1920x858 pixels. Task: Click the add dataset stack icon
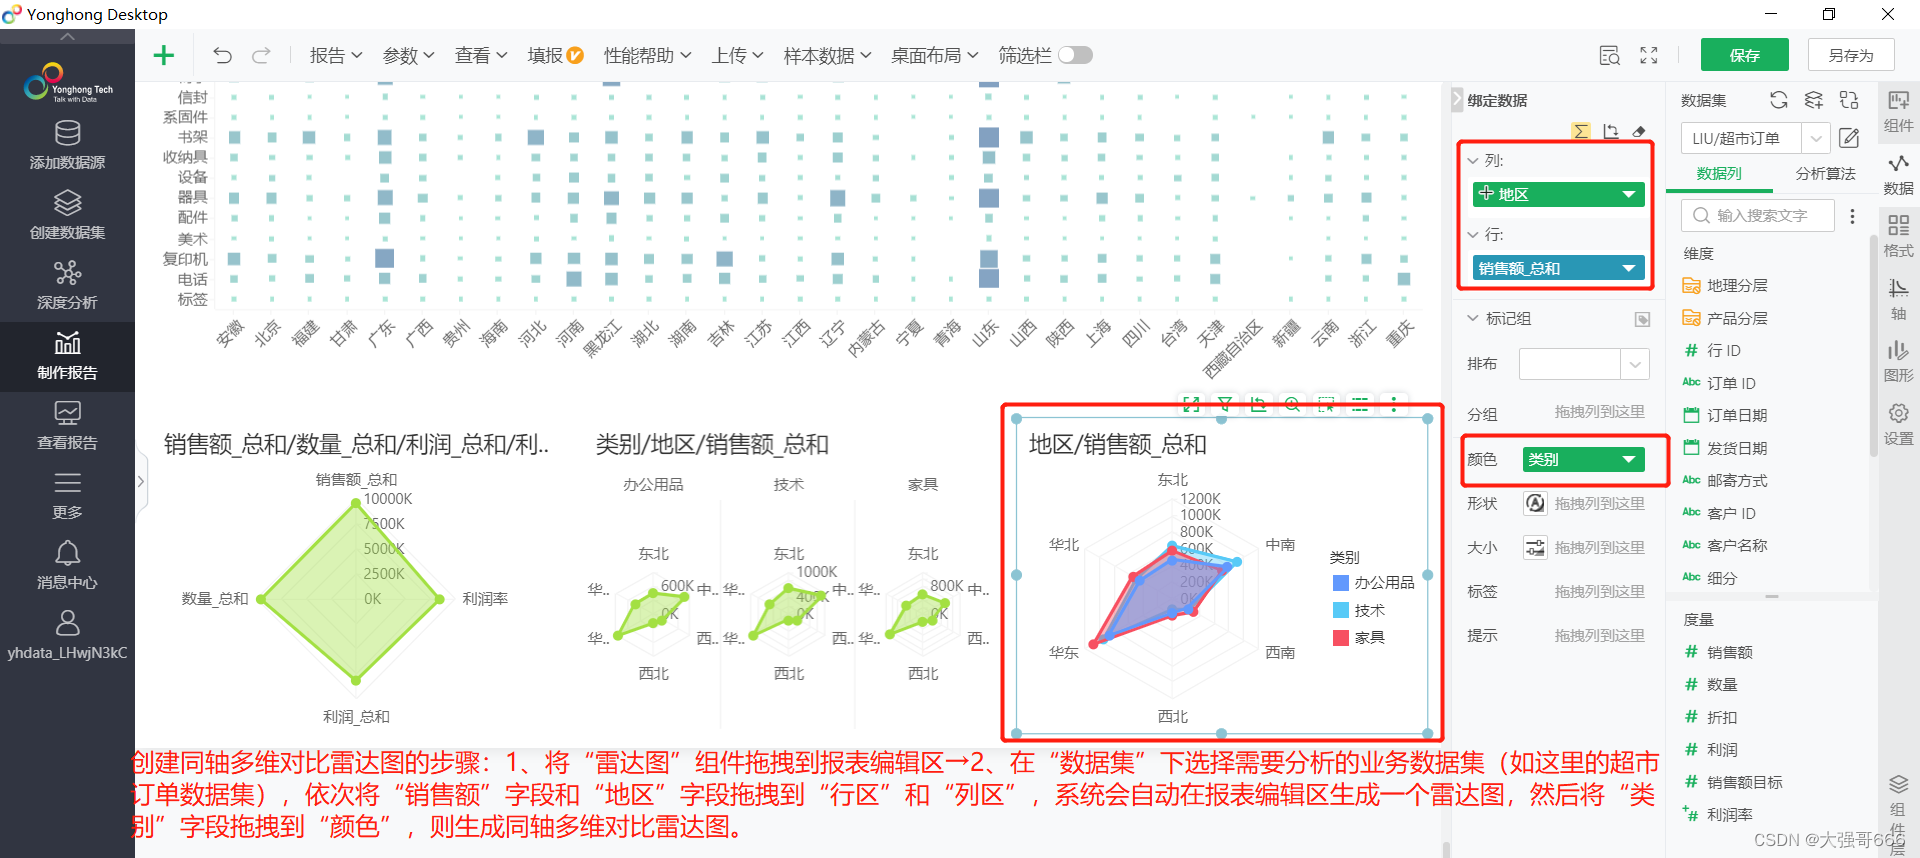[1813, 100]
